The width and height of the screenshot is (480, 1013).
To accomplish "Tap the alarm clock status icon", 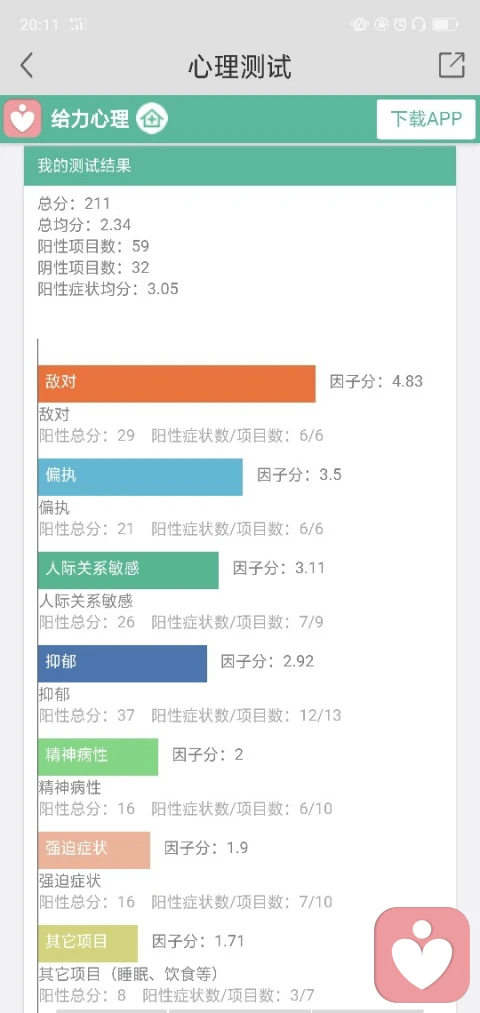I will [401, 25].
